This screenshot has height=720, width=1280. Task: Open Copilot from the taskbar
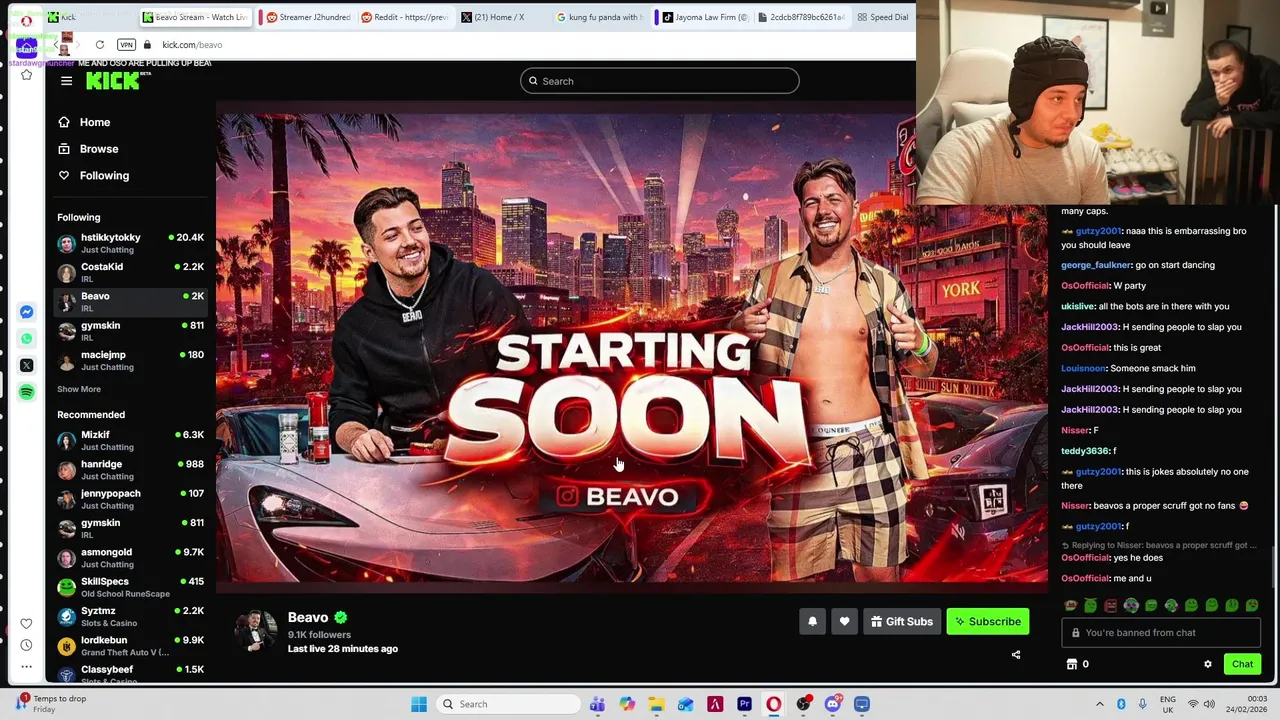[x=627, y=704]
